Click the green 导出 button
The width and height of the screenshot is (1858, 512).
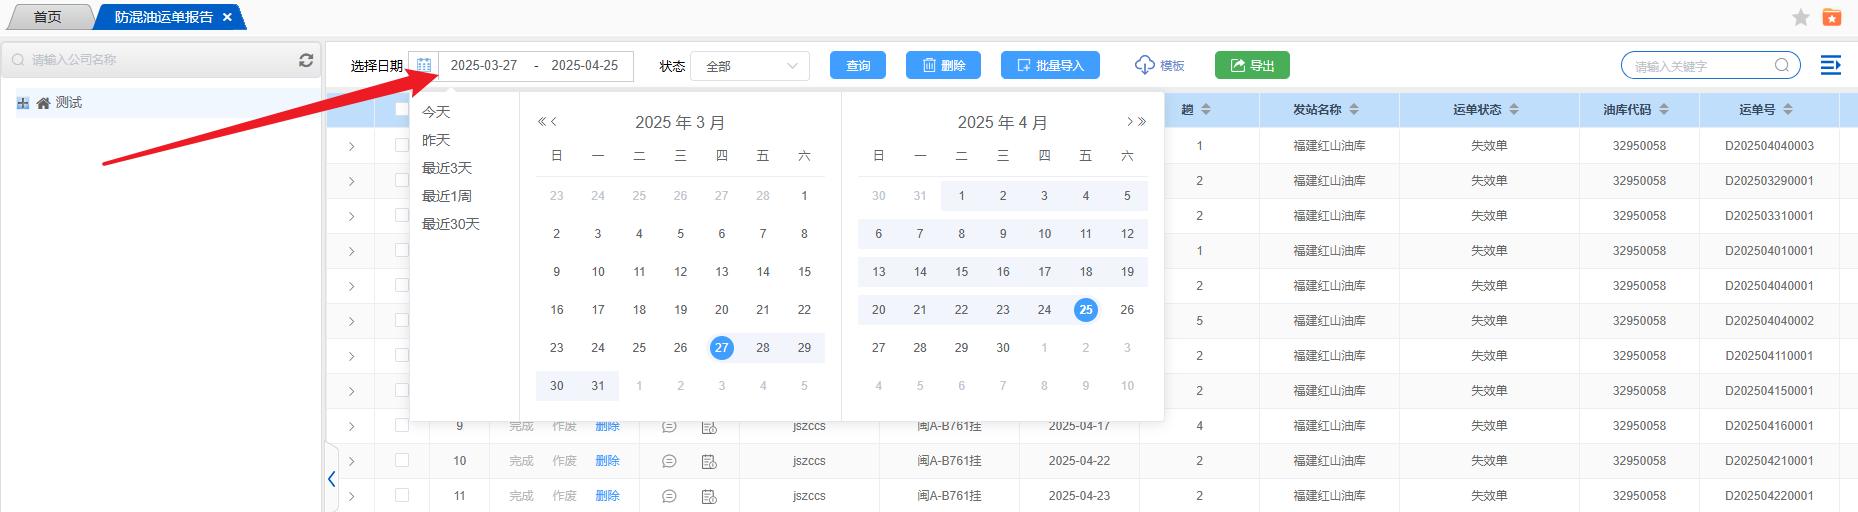coord(1252,65)
